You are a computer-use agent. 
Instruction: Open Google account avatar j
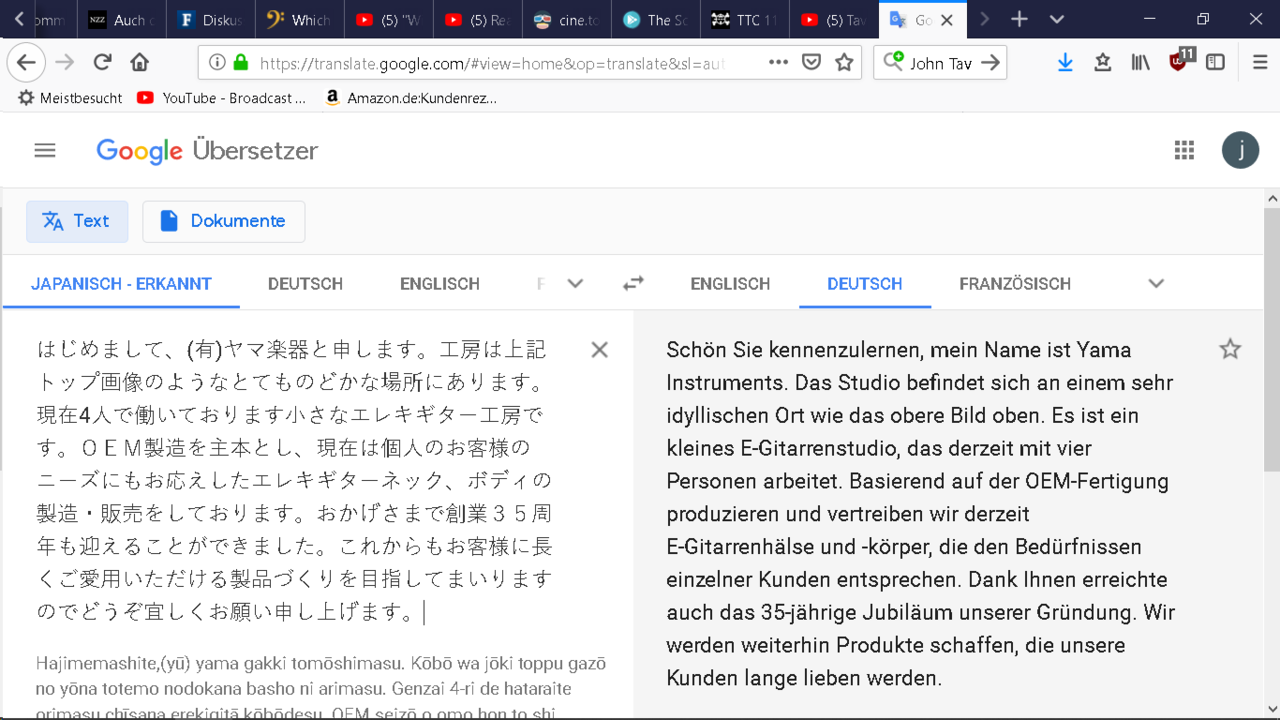click(x=1240, y=150)
